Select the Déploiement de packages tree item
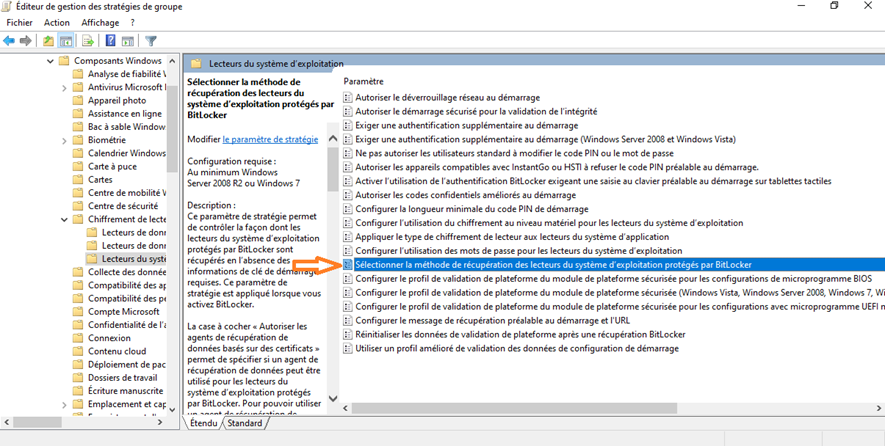885x446 pixels. point(127,365)
